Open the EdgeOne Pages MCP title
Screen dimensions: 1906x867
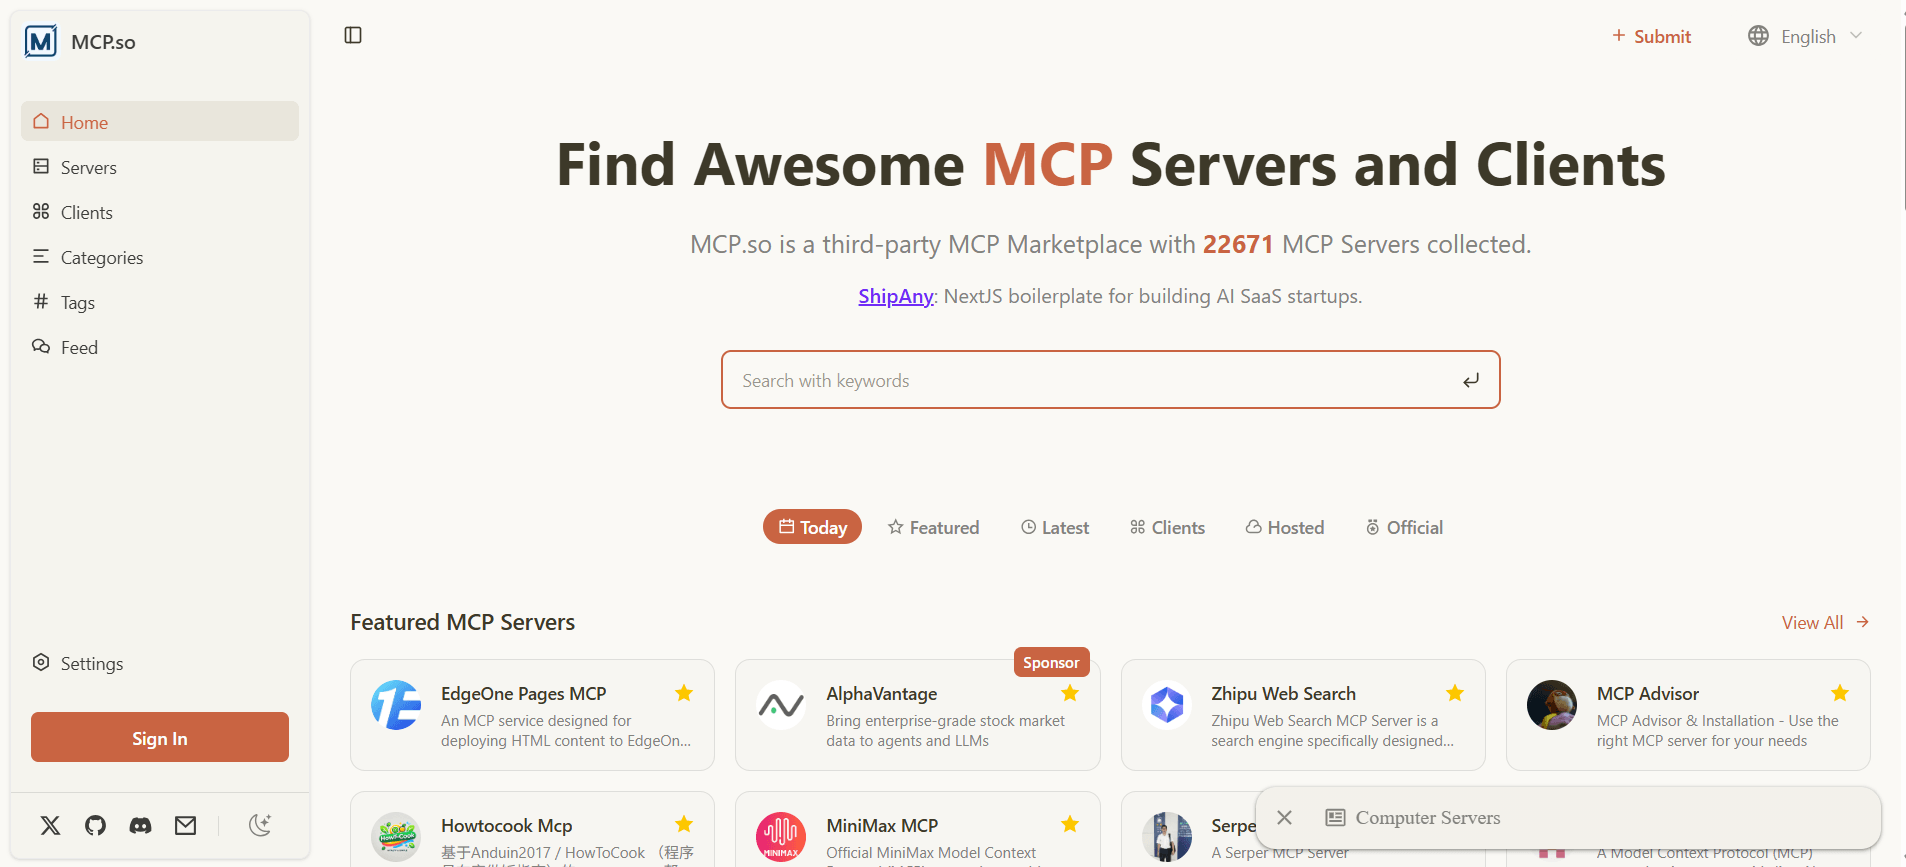(x=524, y=693)
